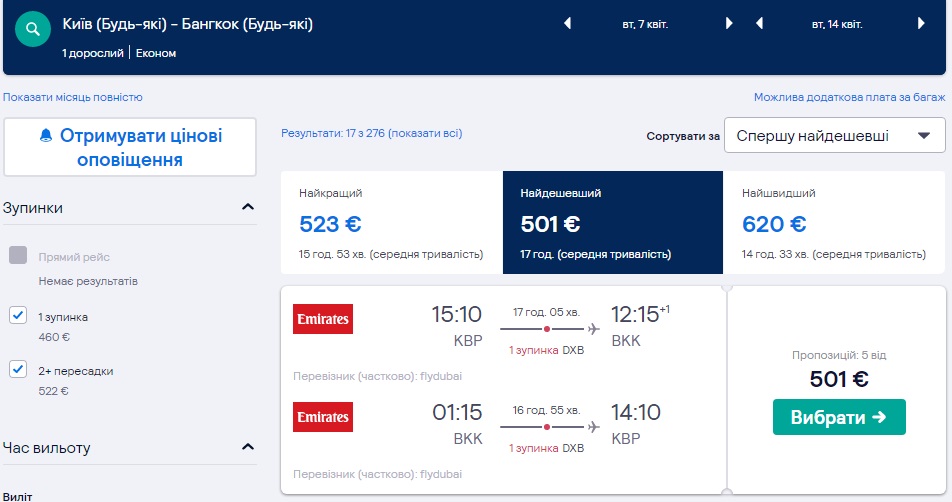Viewport: 952px width, 502px height.
Task: Switch to Найшвидший 620 € tab
Action: tap(834, 222)
